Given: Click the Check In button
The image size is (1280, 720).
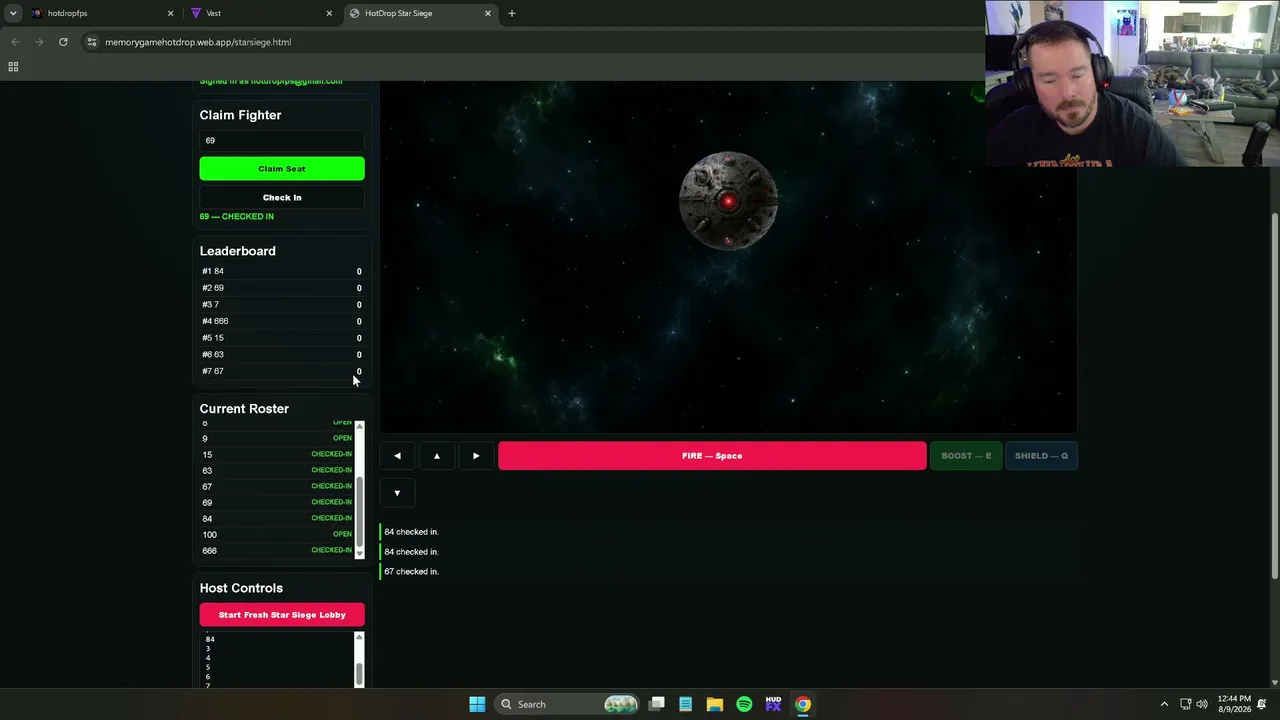Looking at the screenshot, I should pos(282,198).
